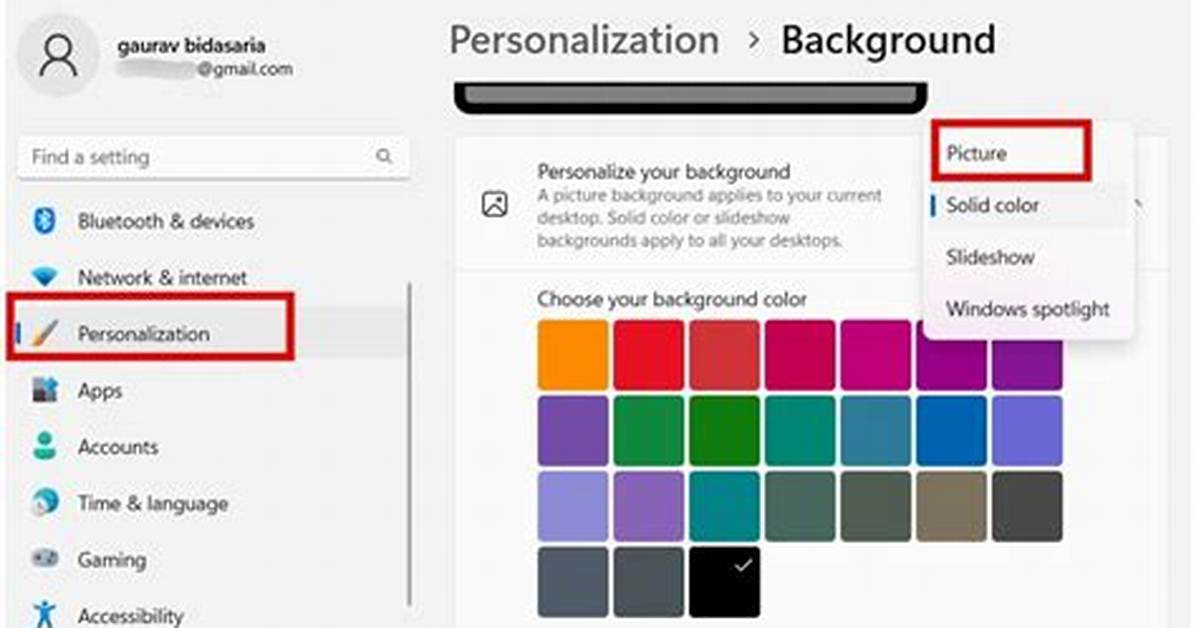
Task: Click the sidebar vertical scrollbar
Action: click(410, 445)
